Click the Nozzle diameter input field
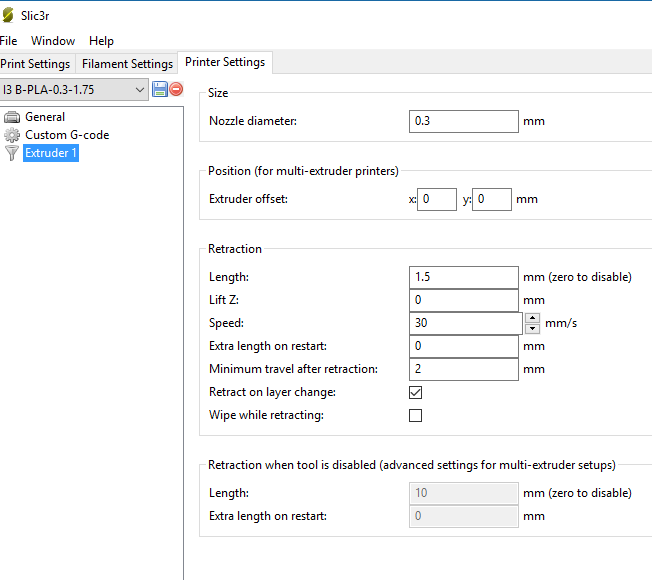 464,121
